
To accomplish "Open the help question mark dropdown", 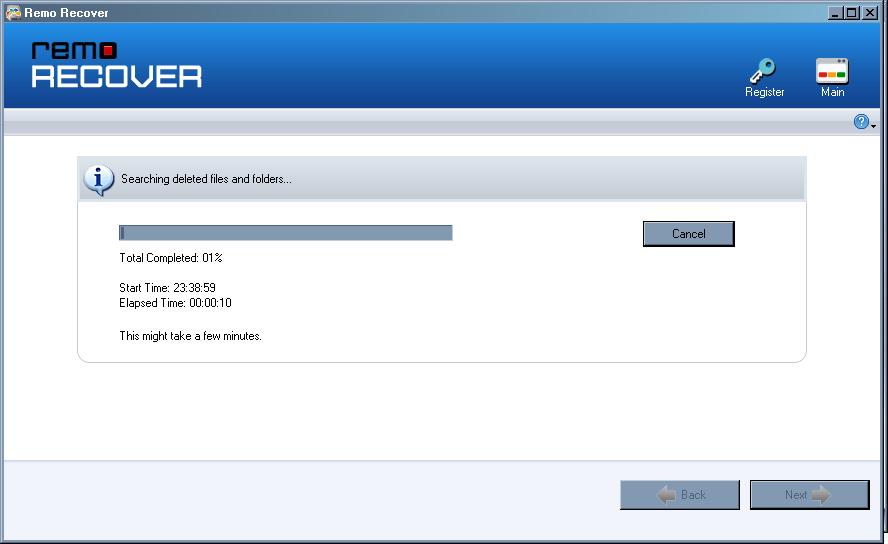I will click(864, 122).
